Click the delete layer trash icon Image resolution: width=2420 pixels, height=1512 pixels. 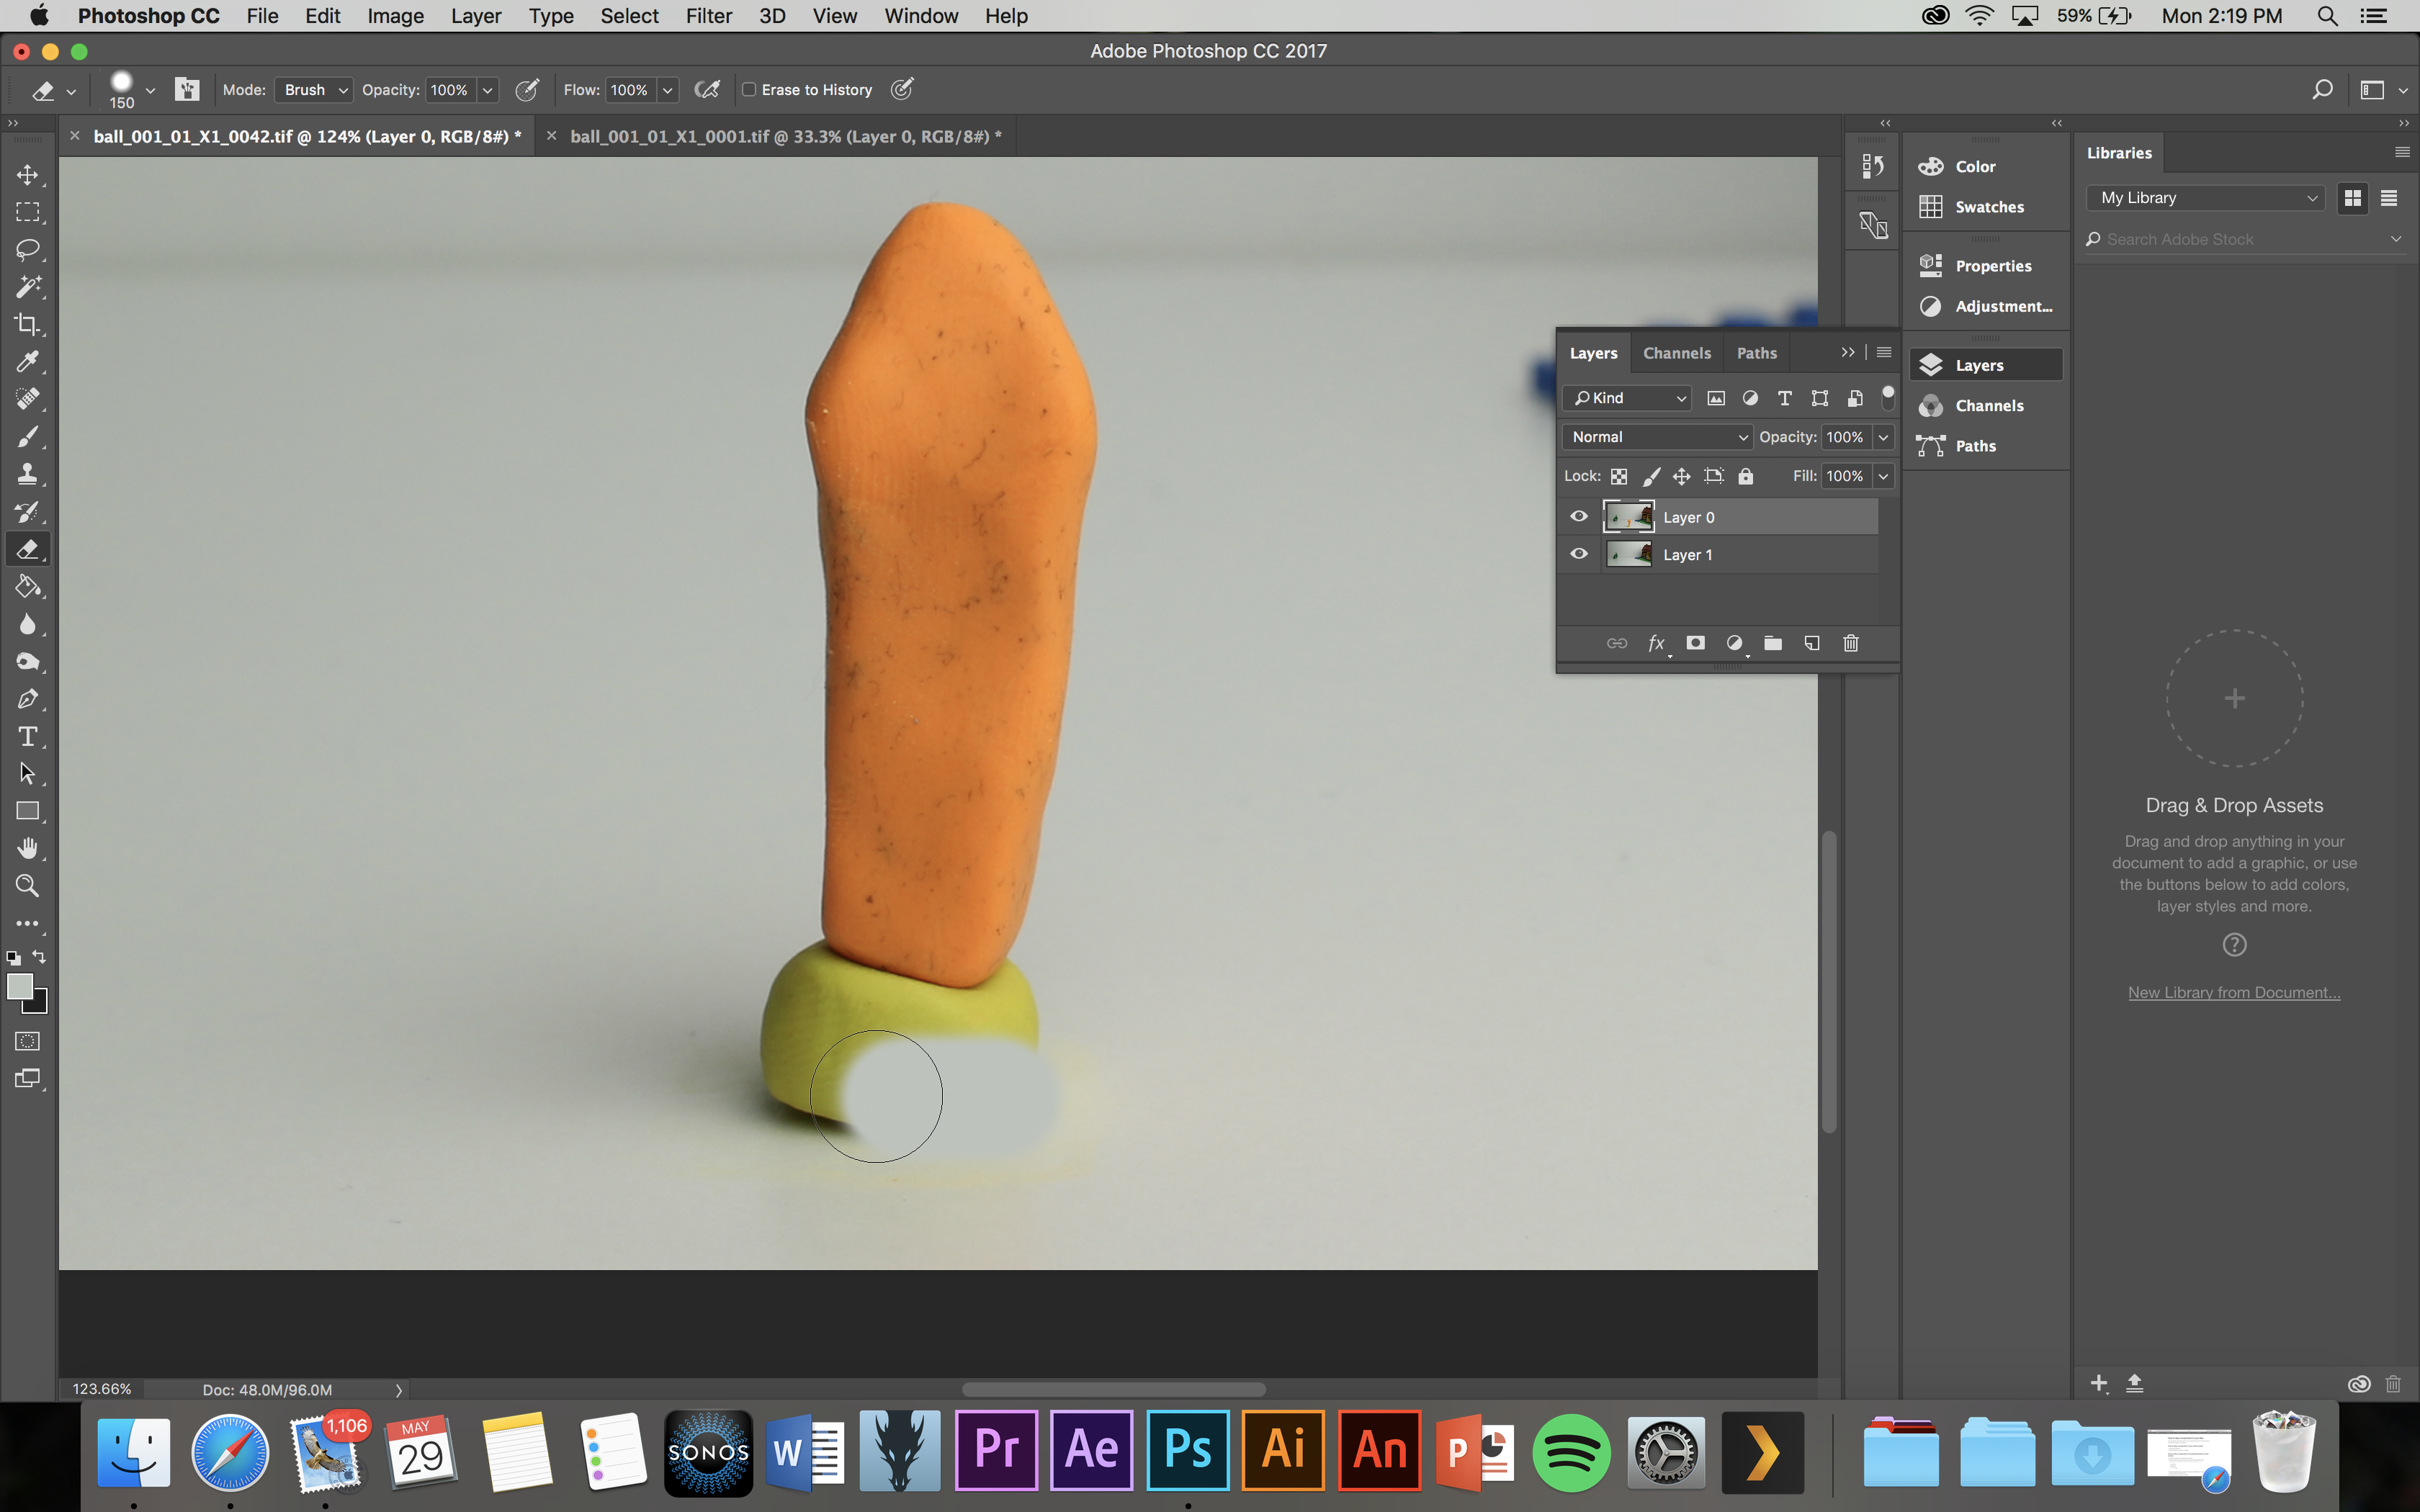click(1850, 643)
